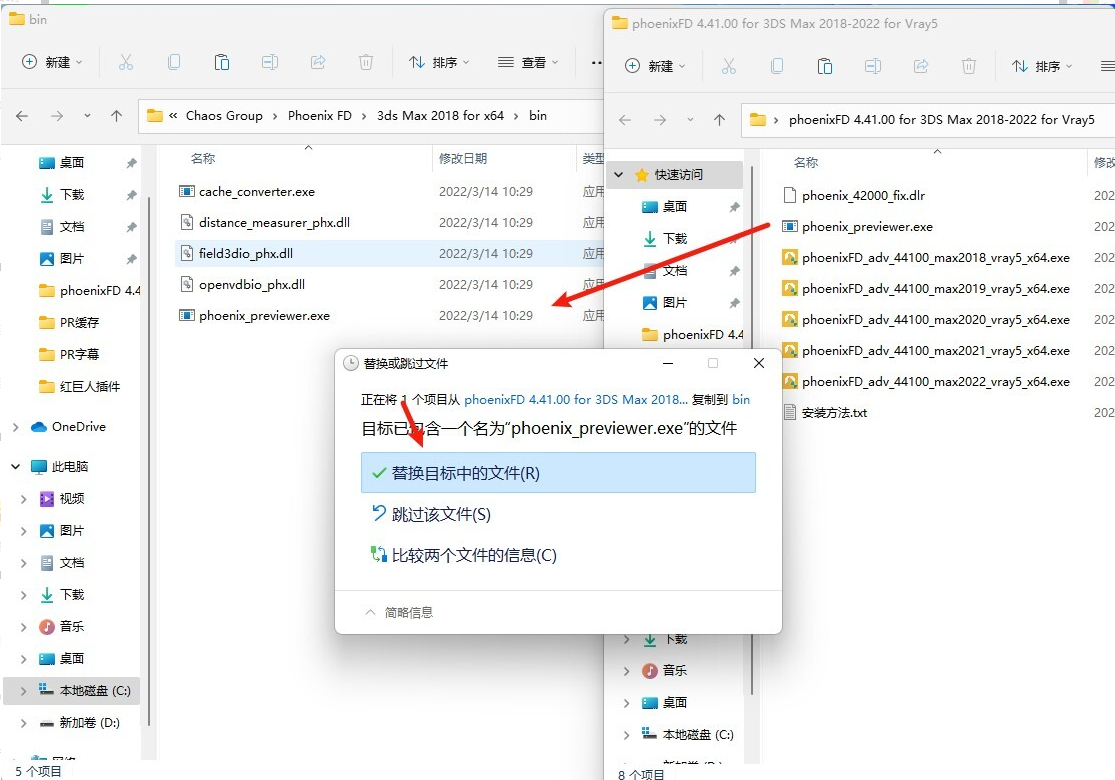Click 3ds Max 2018 for x64 breadcrumb
The height and width of the screenshot is (780, 1115).
pos(440,116)
